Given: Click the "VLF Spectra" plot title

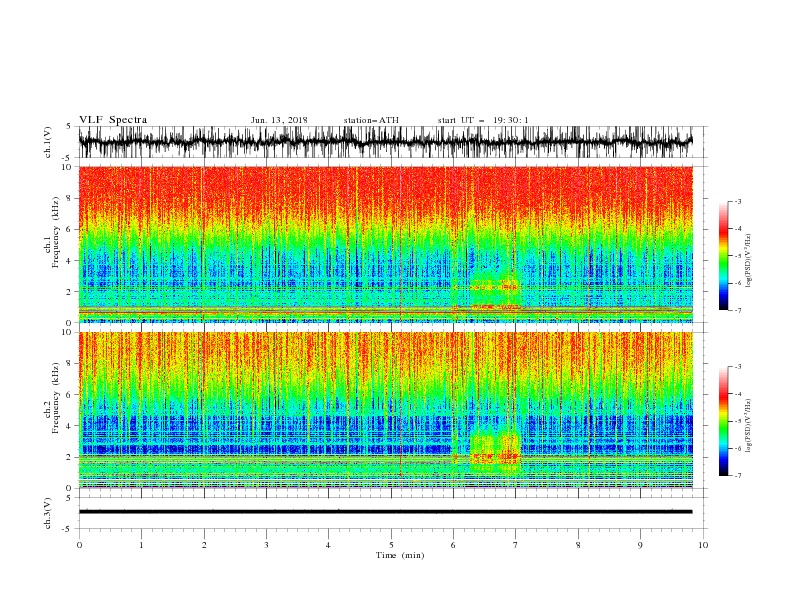Looking at the screenshot, I should click(113, 120).
